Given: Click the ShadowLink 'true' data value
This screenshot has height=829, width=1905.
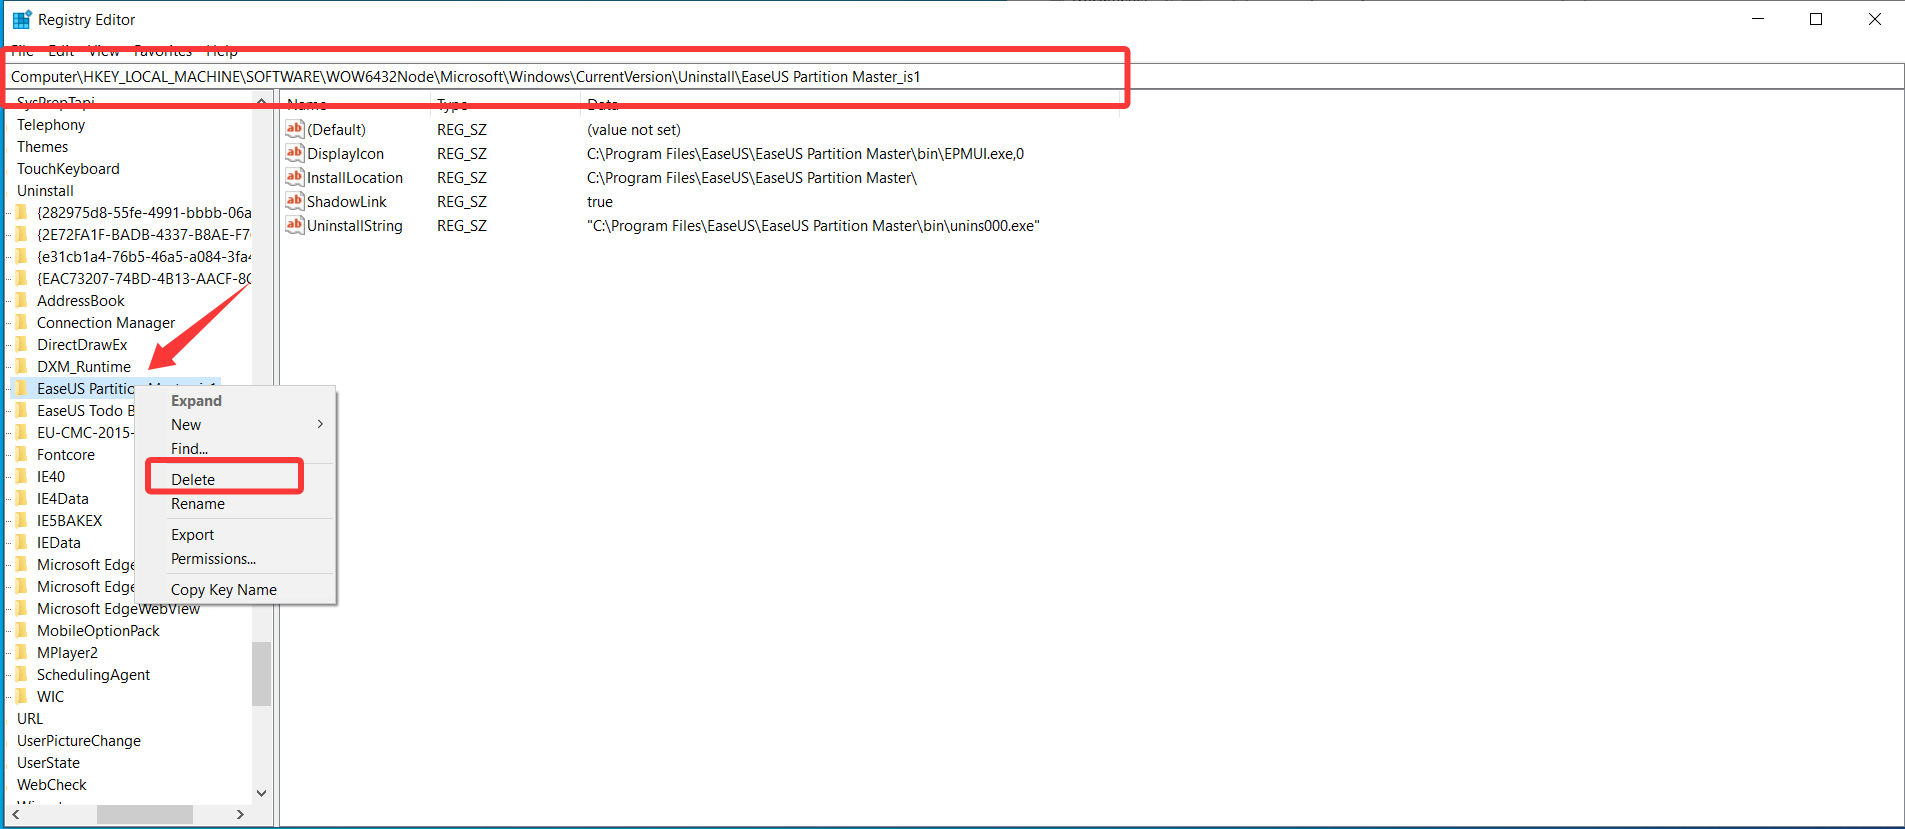Looking at the screenshot, I should coord(600,201).
